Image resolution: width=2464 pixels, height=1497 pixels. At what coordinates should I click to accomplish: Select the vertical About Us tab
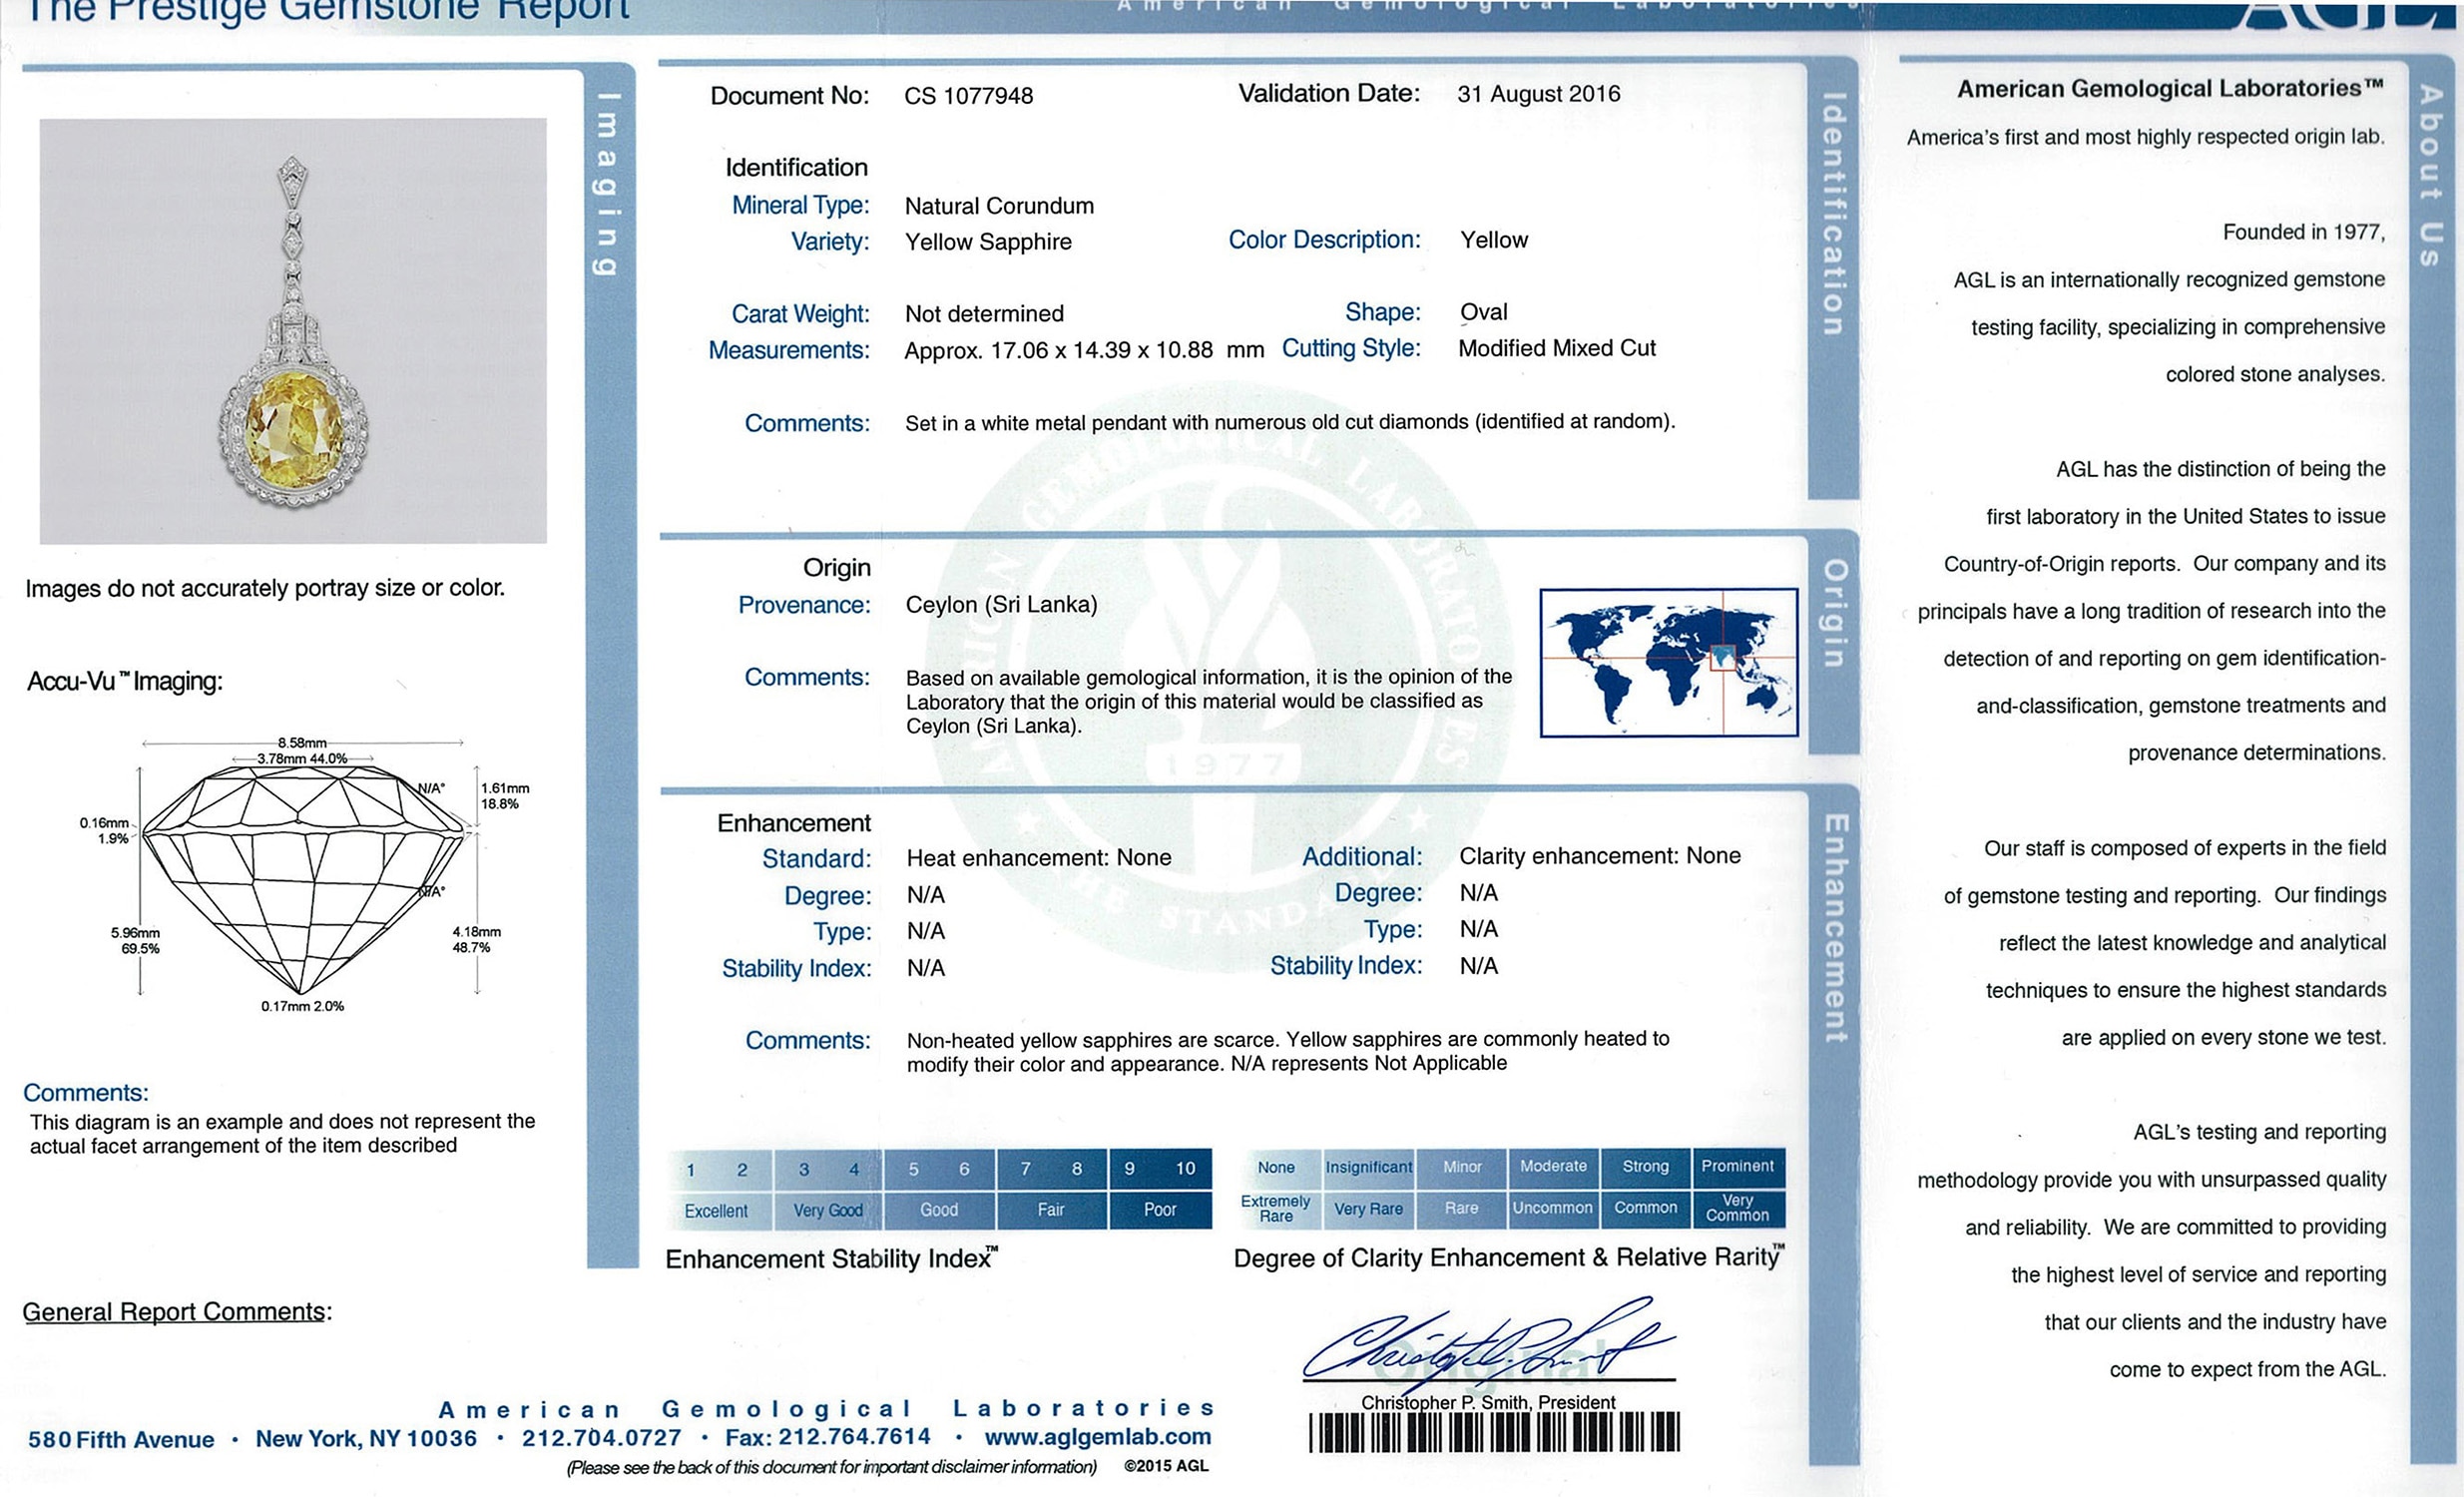point(2431,176)
